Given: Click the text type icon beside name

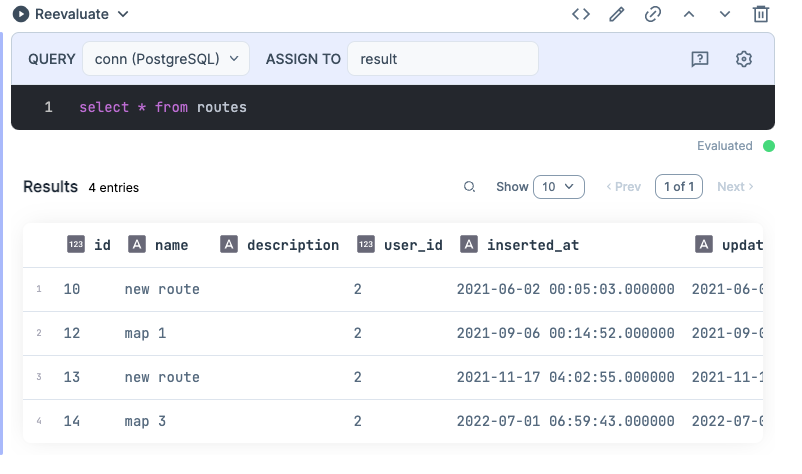Looking at the screenshot, I should pyautogui.click(x=137, y=244).
